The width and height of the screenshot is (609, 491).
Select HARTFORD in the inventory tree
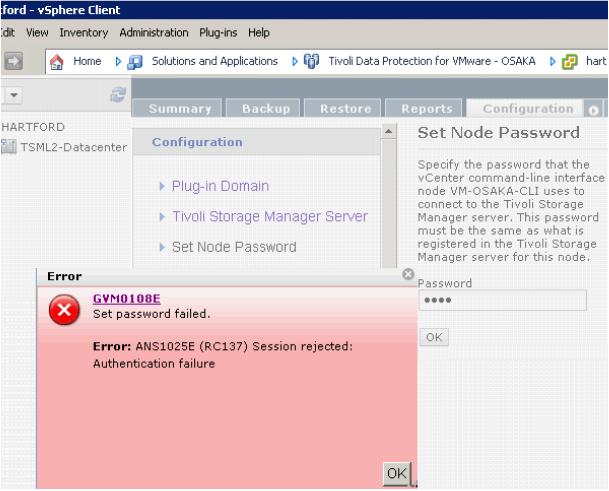33,127
